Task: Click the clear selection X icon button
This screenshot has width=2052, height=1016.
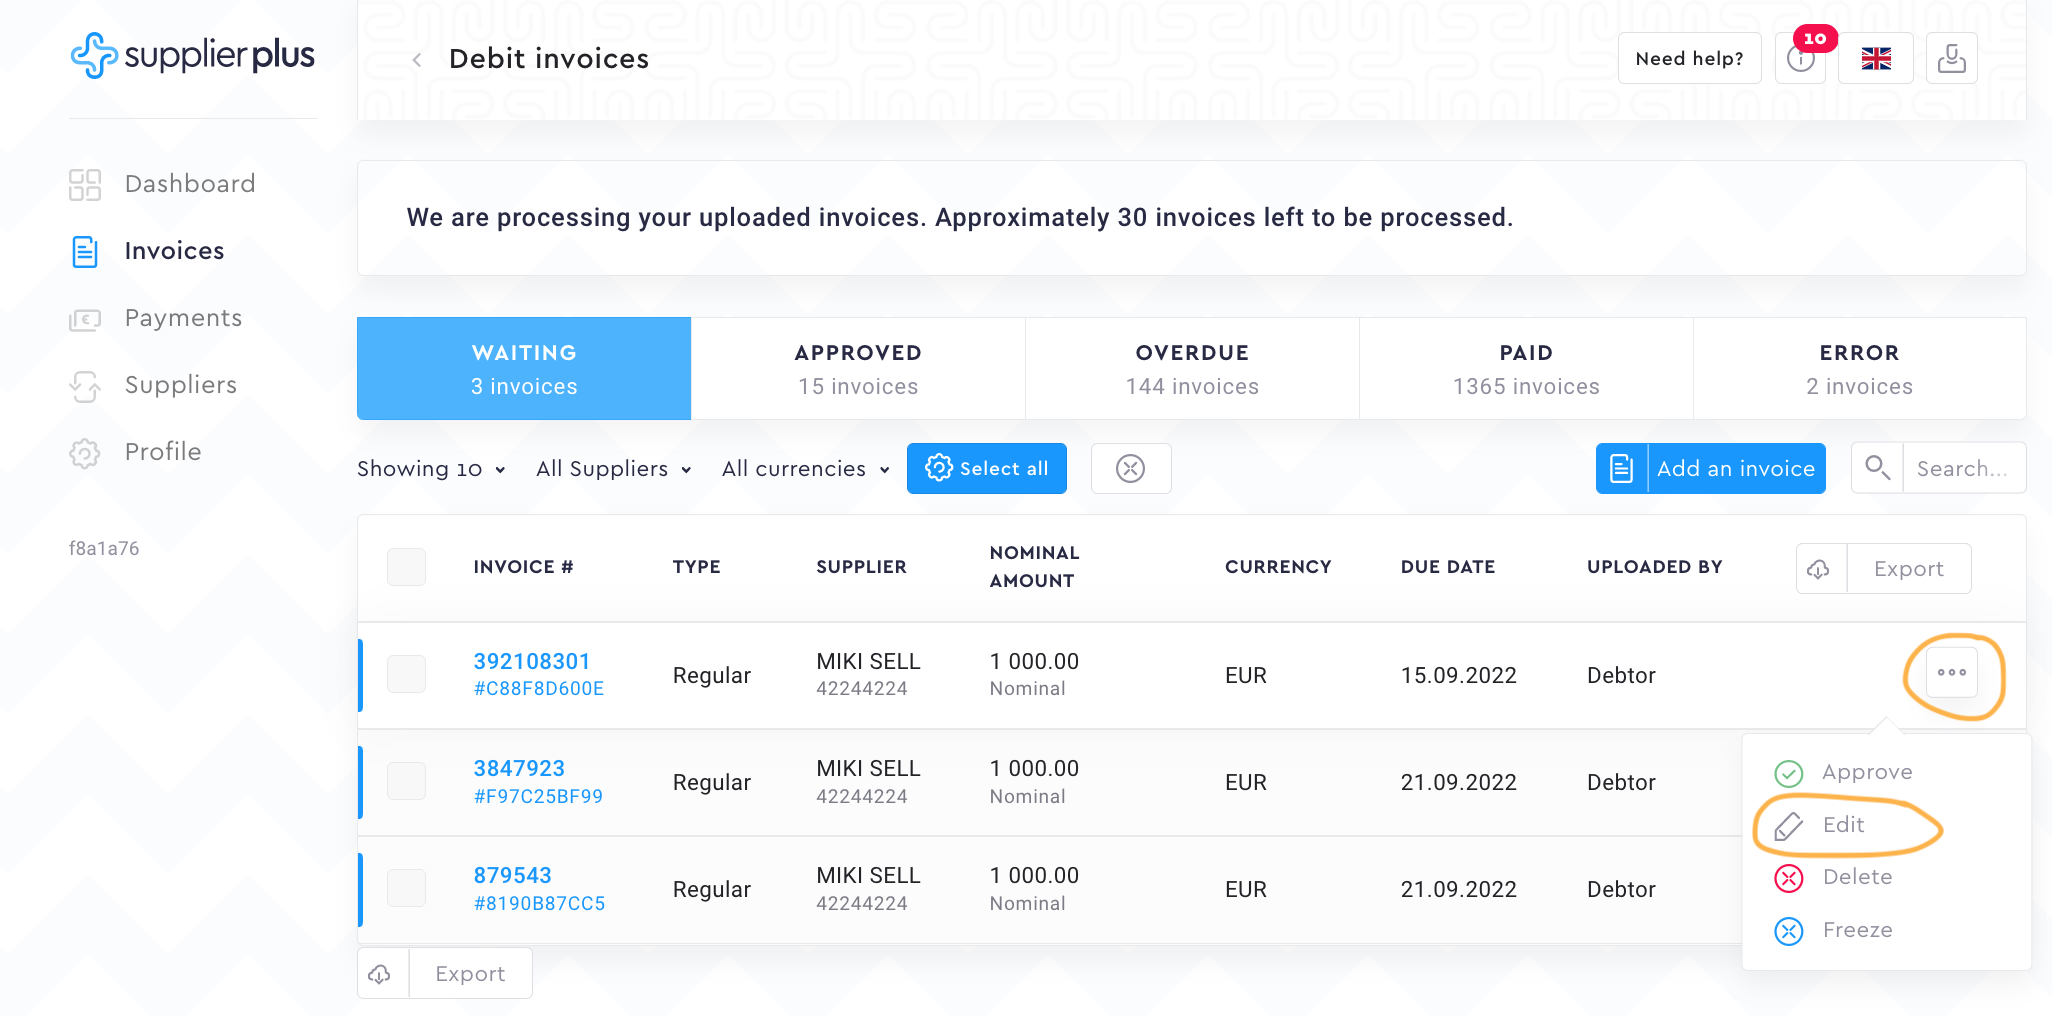Action: (1130, 468)
